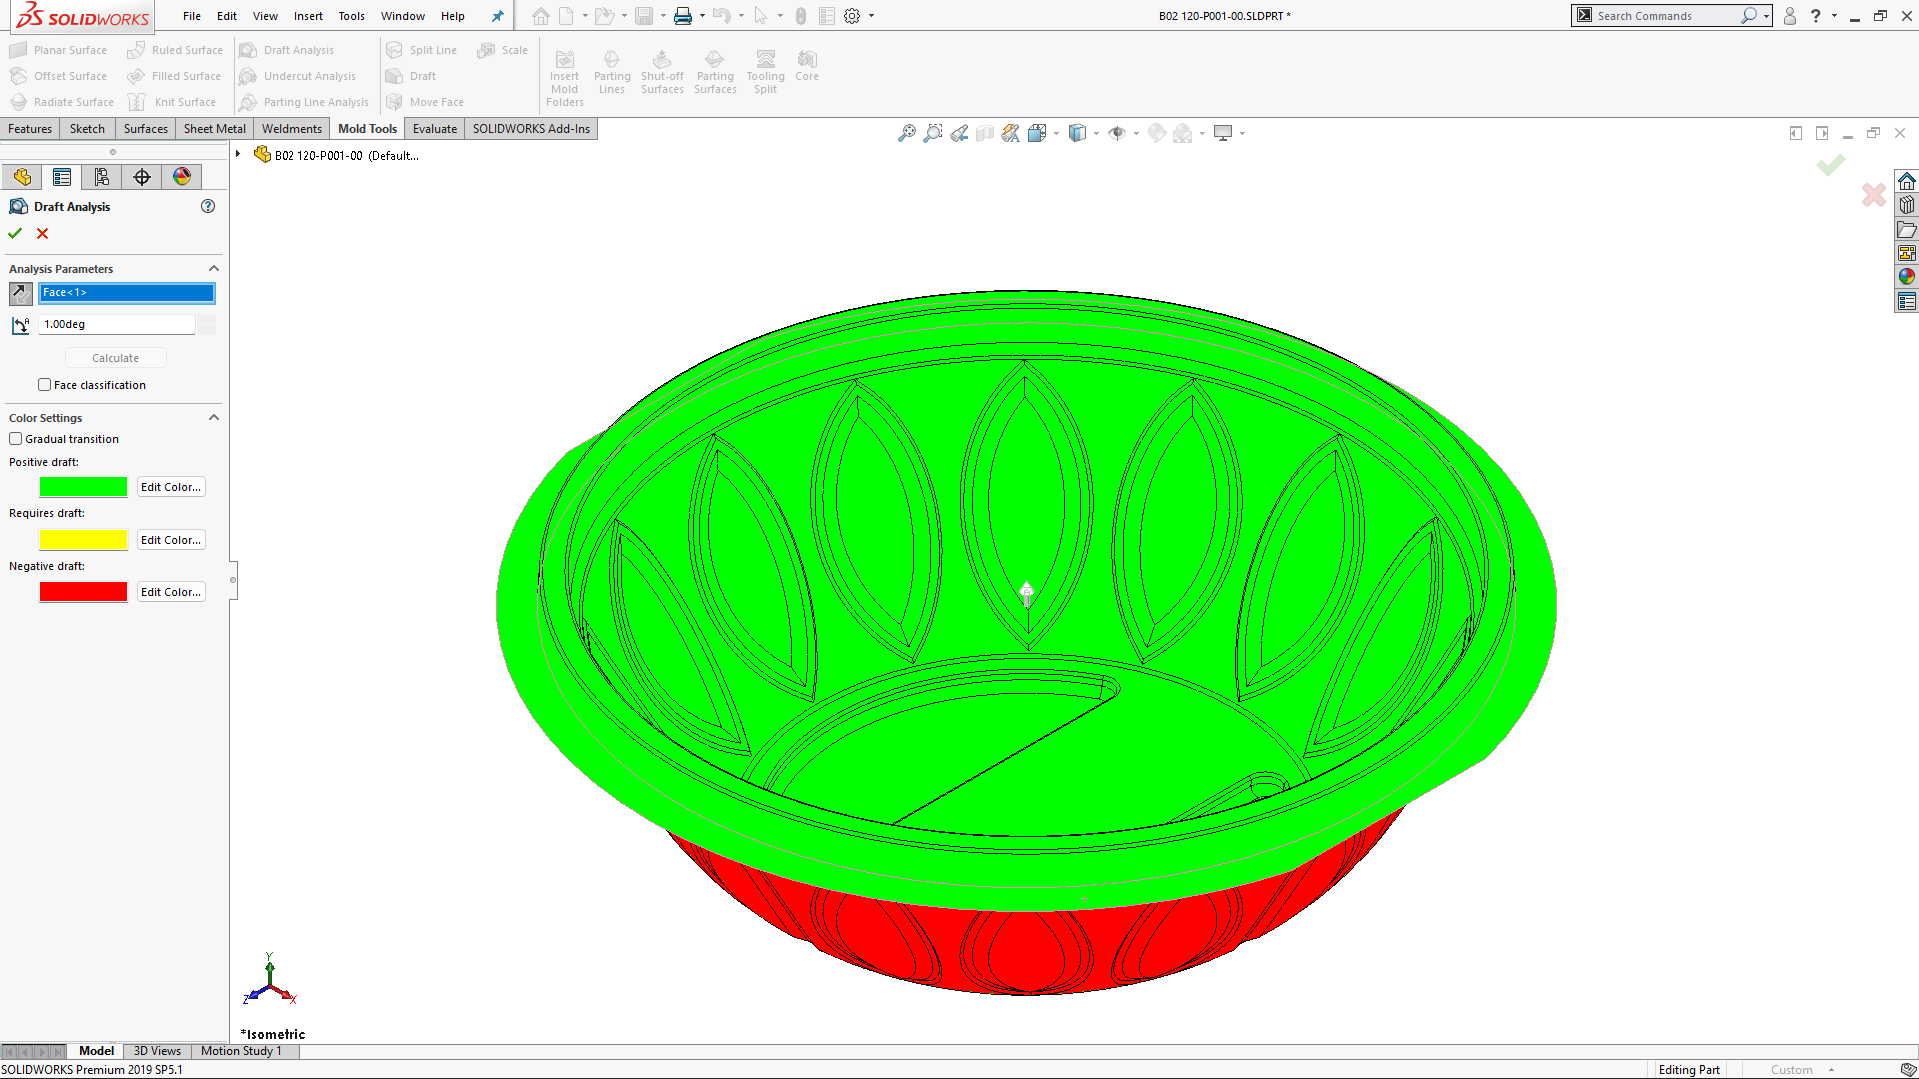This screenshot has height=1079, width=1919.
Task: Open Appearances color ball in task pane
Action: point(1907,277)
